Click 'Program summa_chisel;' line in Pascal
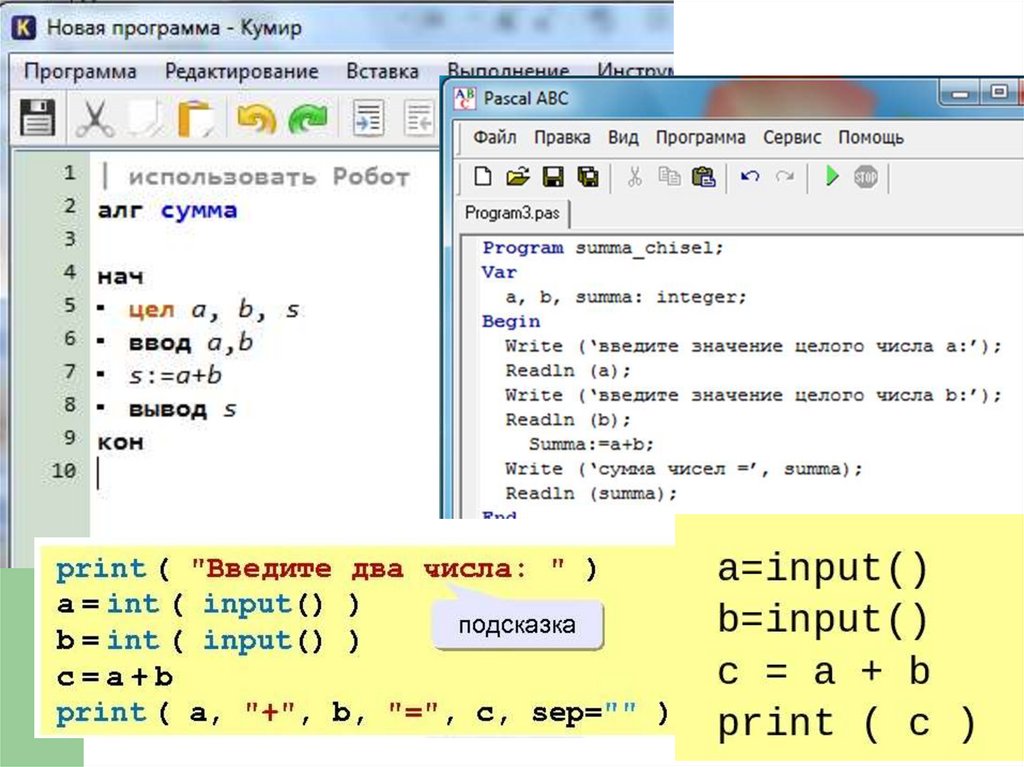Screen dimensions: 1024x767 (x=603, y=248)
